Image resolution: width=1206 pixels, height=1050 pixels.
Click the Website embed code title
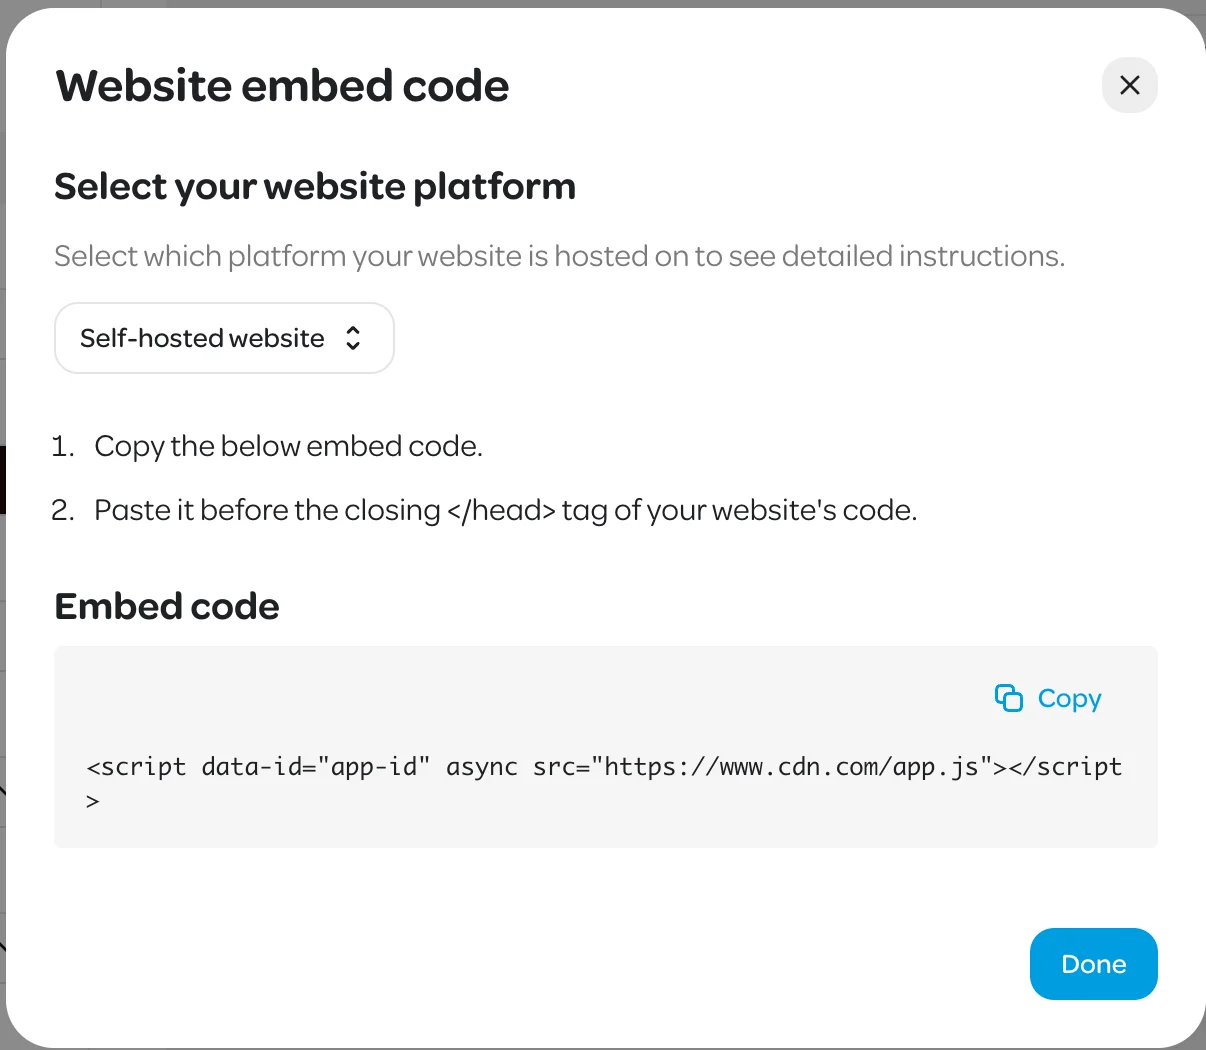pos(282,86)
